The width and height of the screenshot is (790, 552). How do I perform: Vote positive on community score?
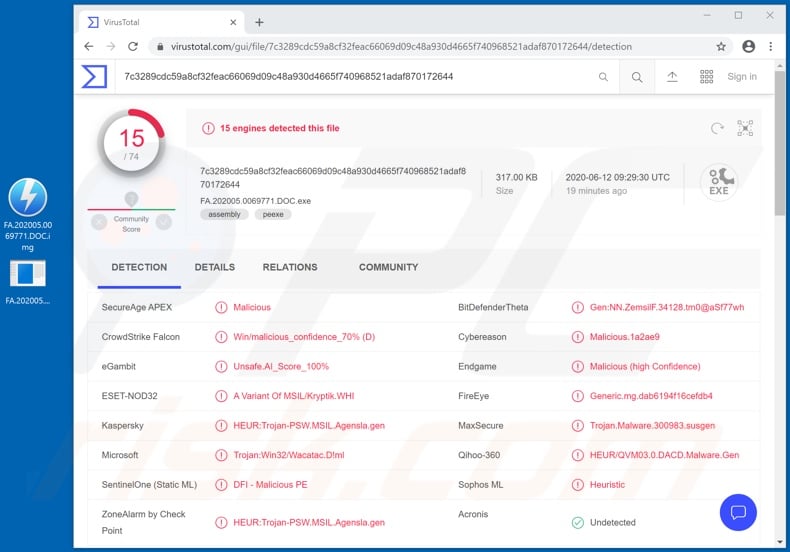164,222
